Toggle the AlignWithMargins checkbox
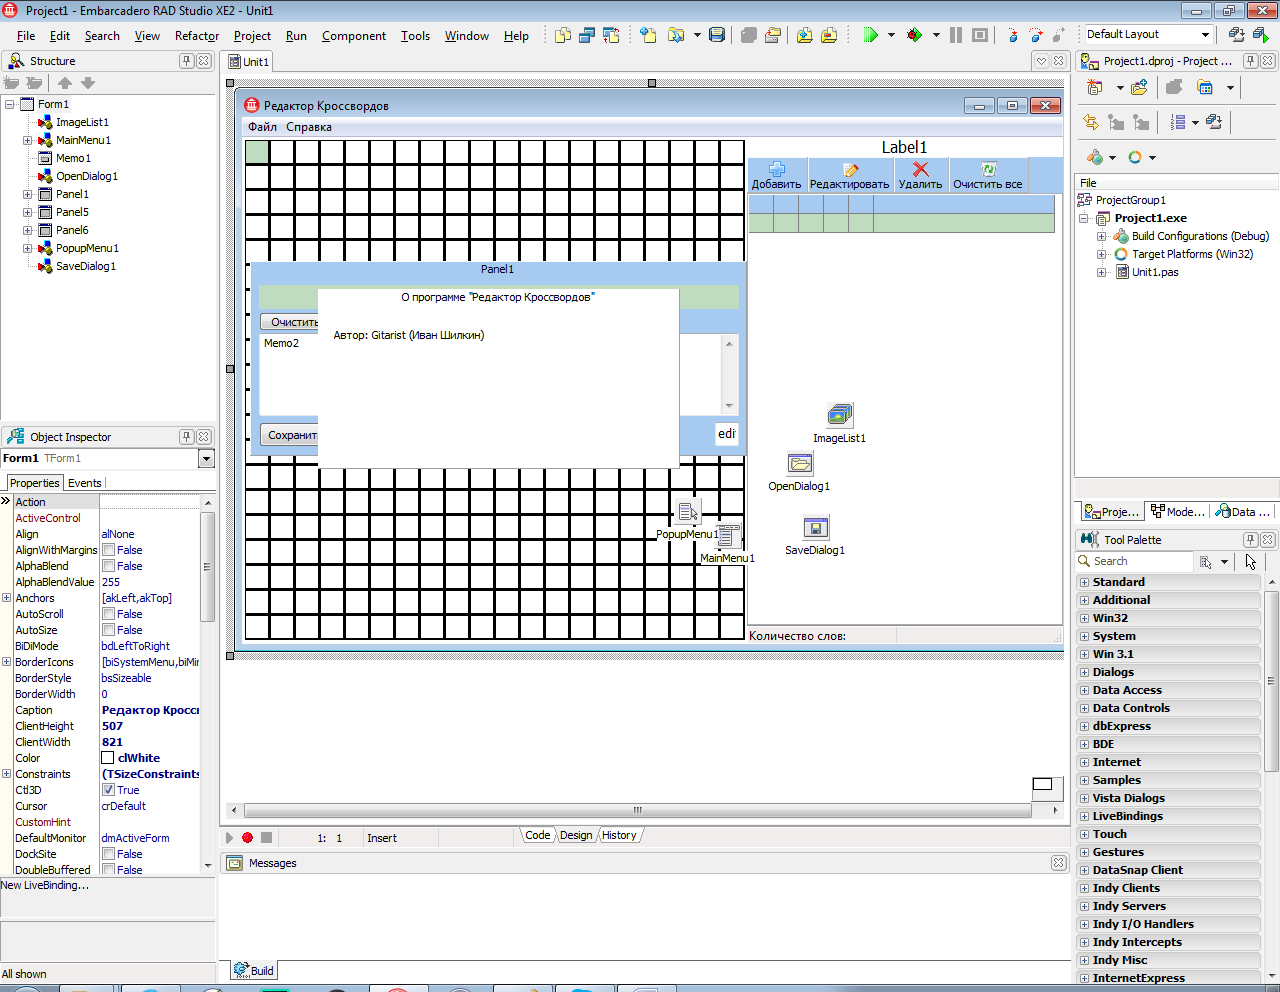This screenshot has width=1280, height=992. pyautogui.click(x=108, y=550)
